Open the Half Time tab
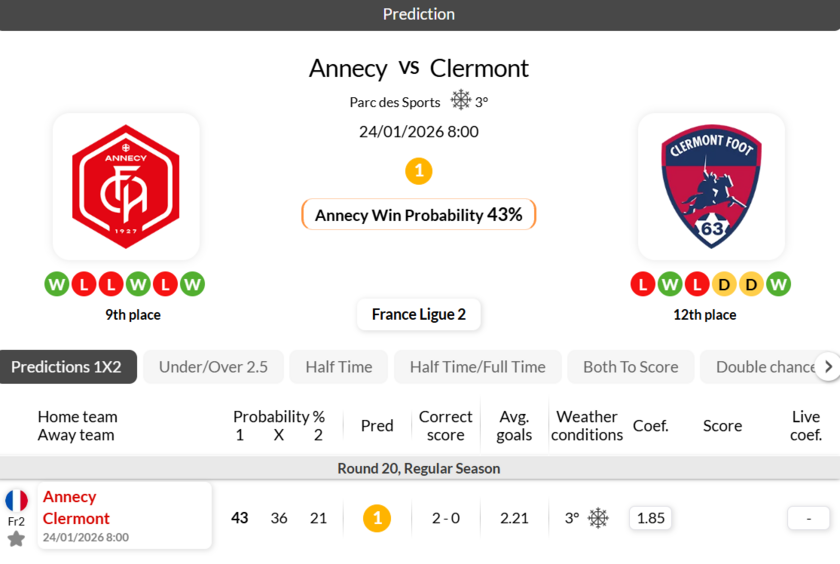The image size is (840, 564). [339, 367]
